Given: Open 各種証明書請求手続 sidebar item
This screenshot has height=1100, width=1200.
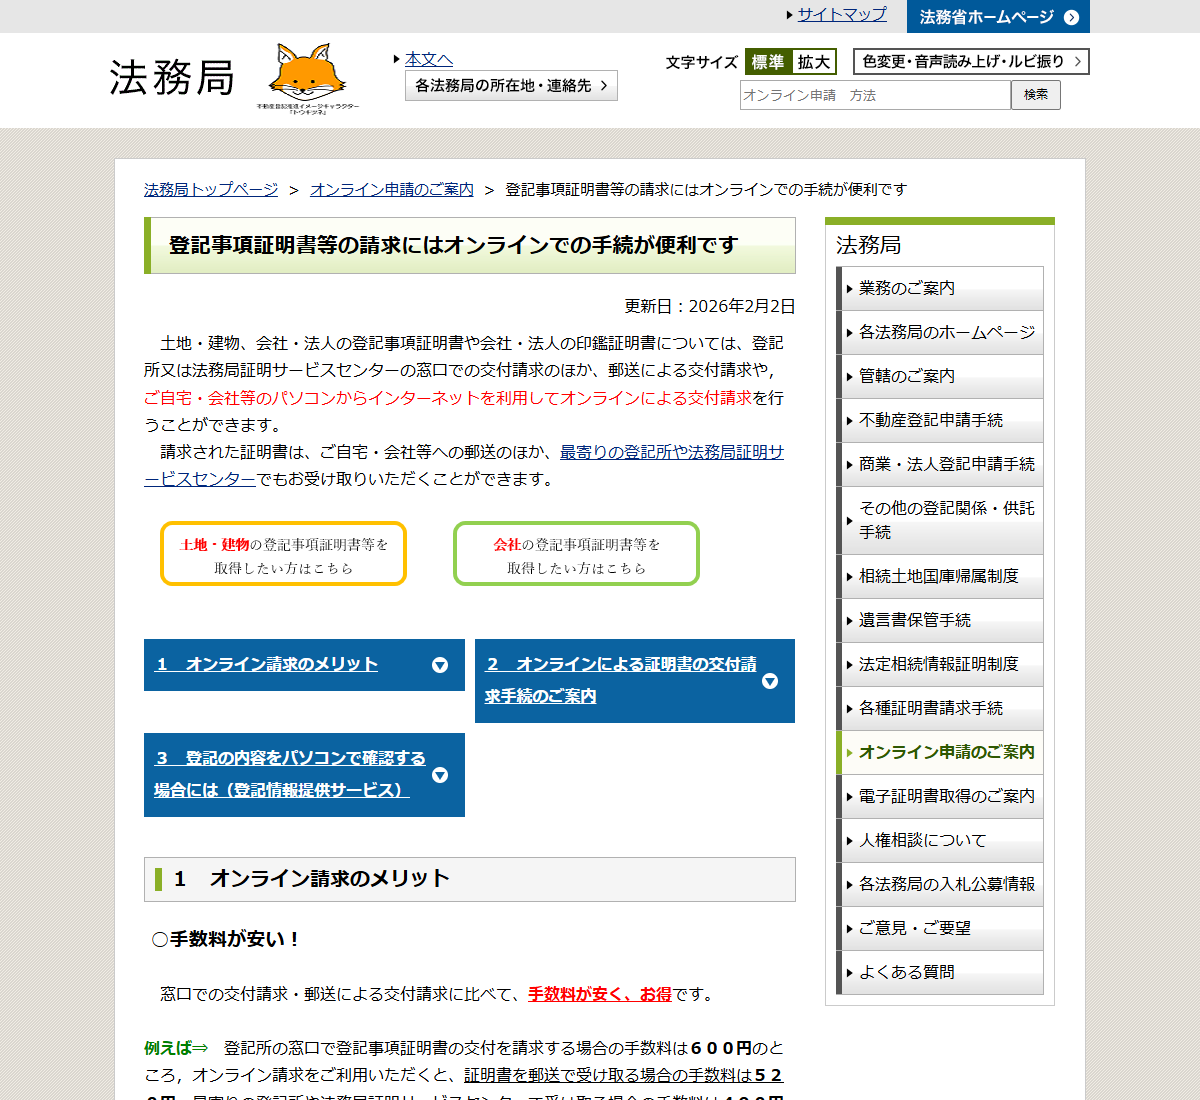Looking at the screenshot, I should click(940, 708).
